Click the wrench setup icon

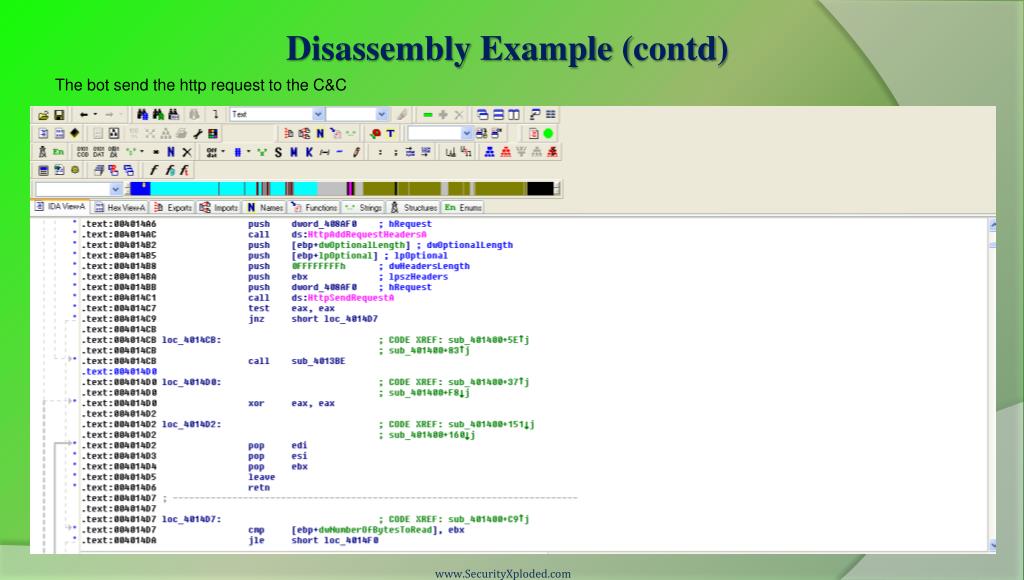coord(197,134)
